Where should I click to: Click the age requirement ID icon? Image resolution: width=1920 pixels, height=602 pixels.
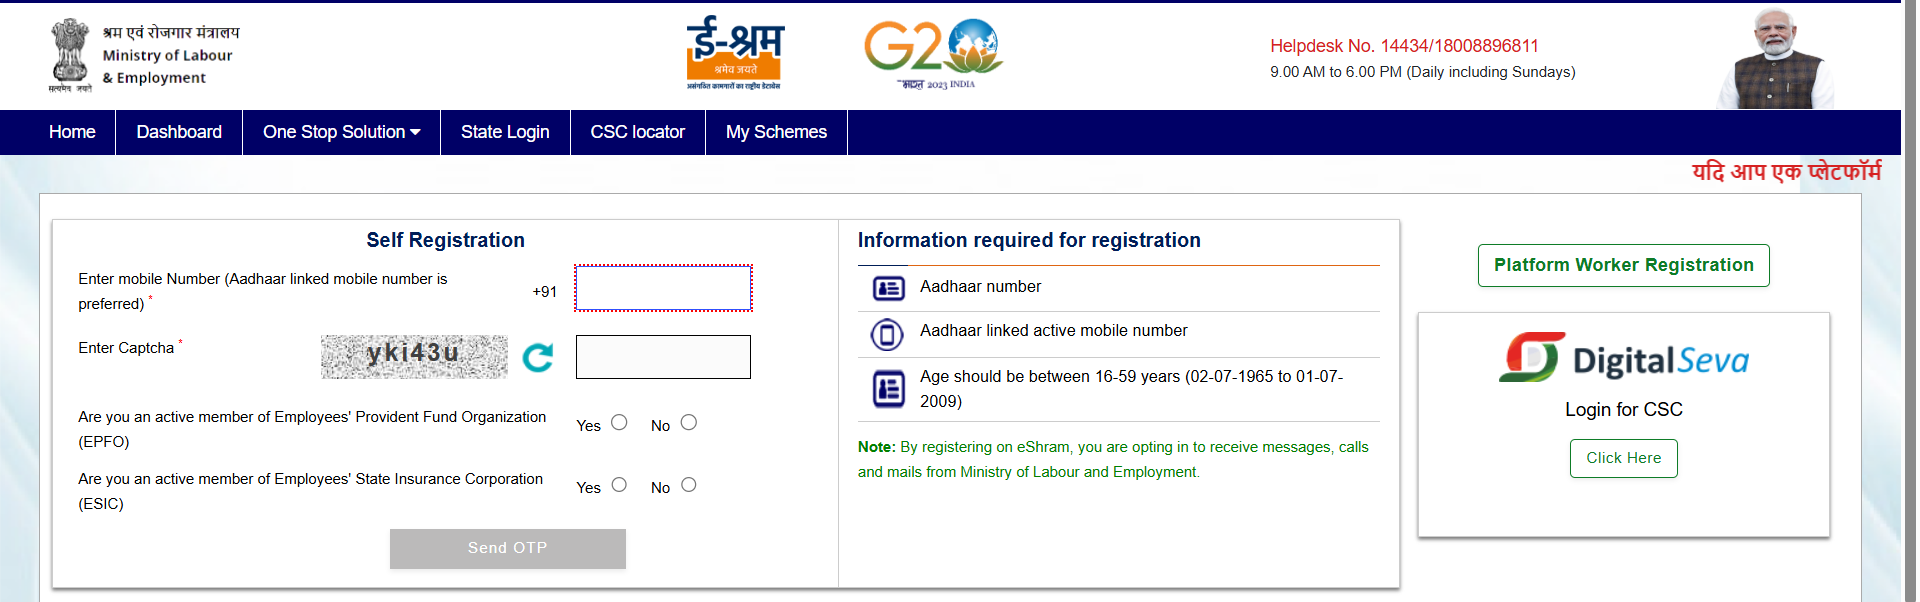888,388
